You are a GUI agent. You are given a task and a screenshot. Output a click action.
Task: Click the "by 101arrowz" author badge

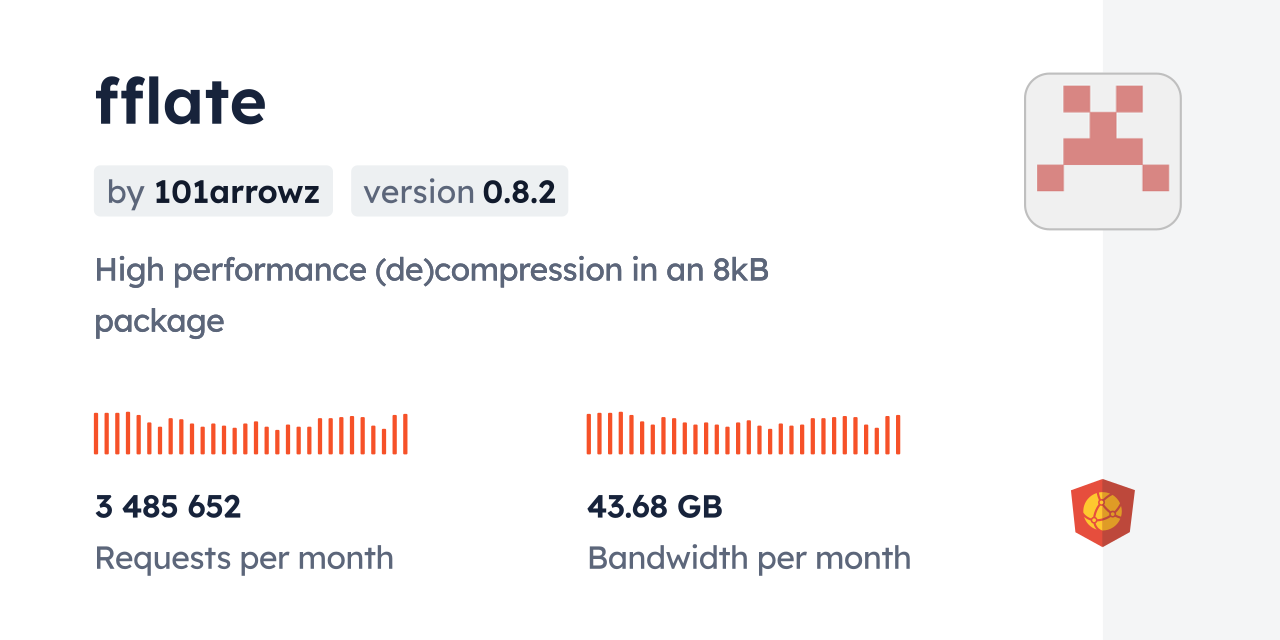coord(213,192)
